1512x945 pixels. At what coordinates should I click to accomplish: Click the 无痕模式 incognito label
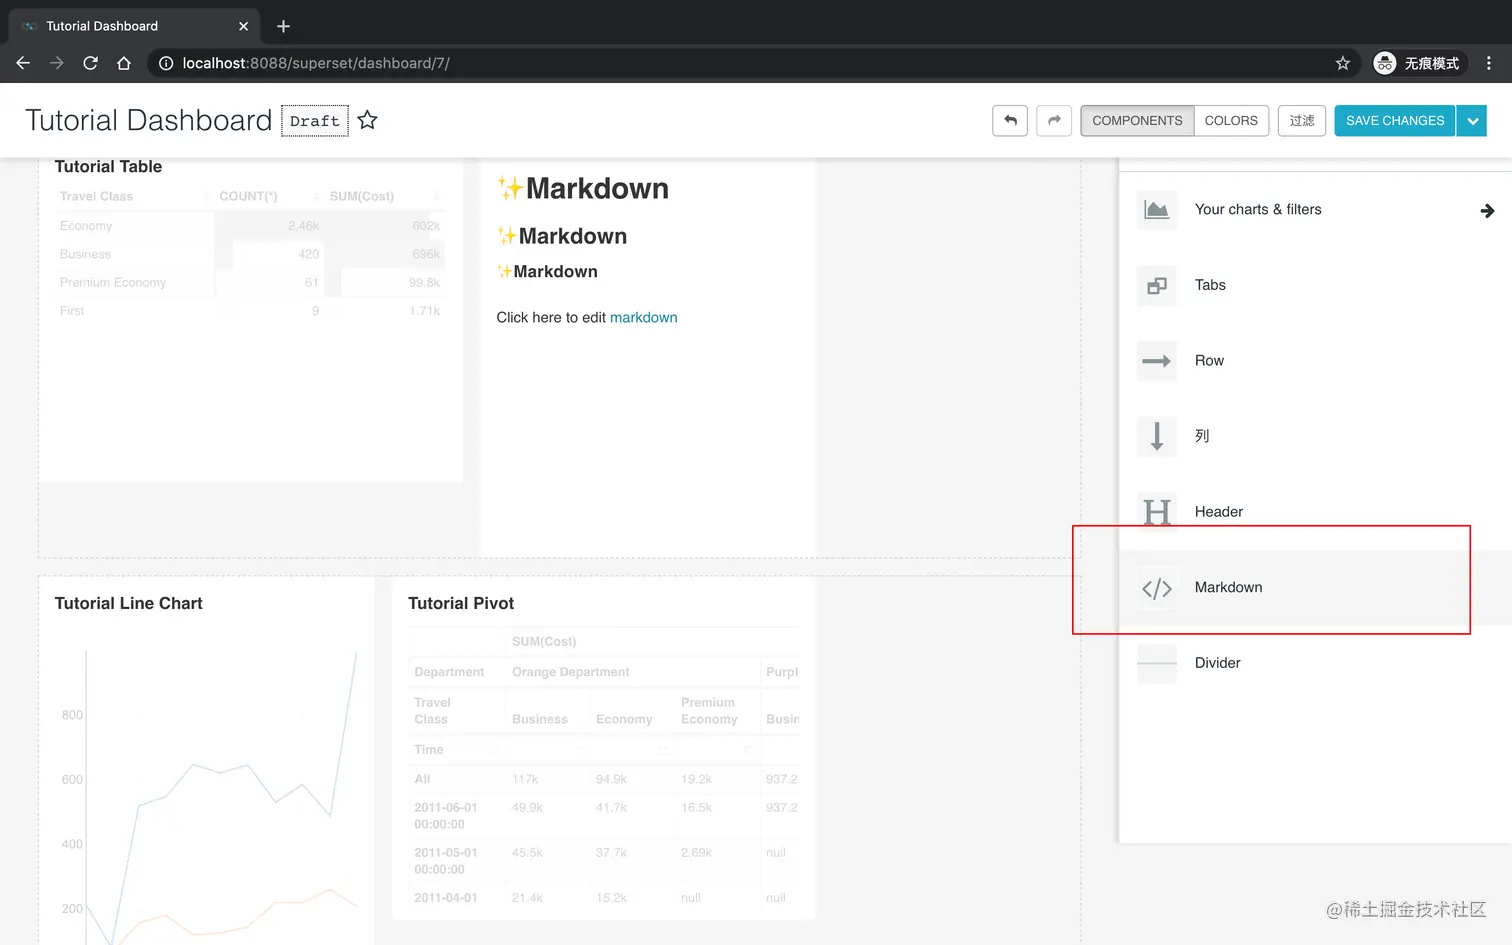1432,63
